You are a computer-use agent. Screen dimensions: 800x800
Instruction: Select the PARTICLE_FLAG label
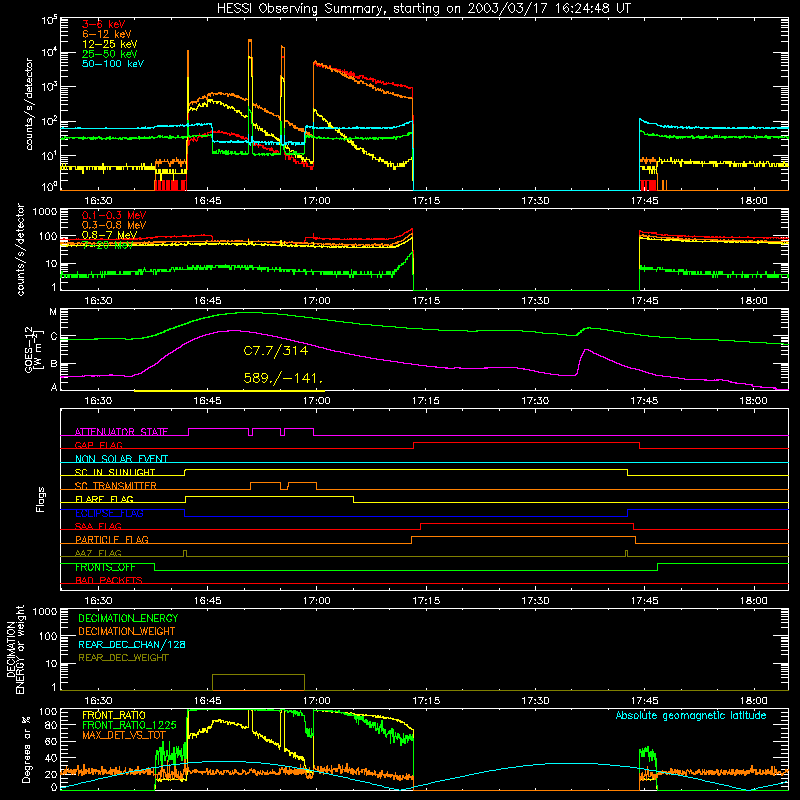(112, 539)
